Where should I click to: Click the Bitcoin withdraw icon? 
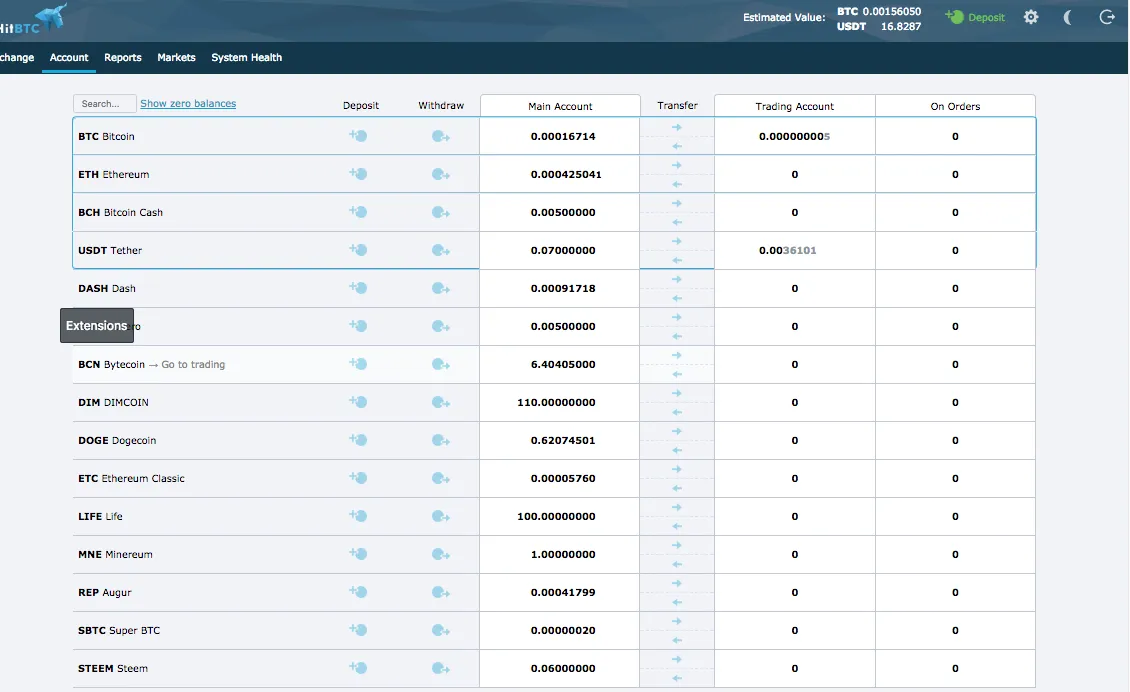(440, 136)
